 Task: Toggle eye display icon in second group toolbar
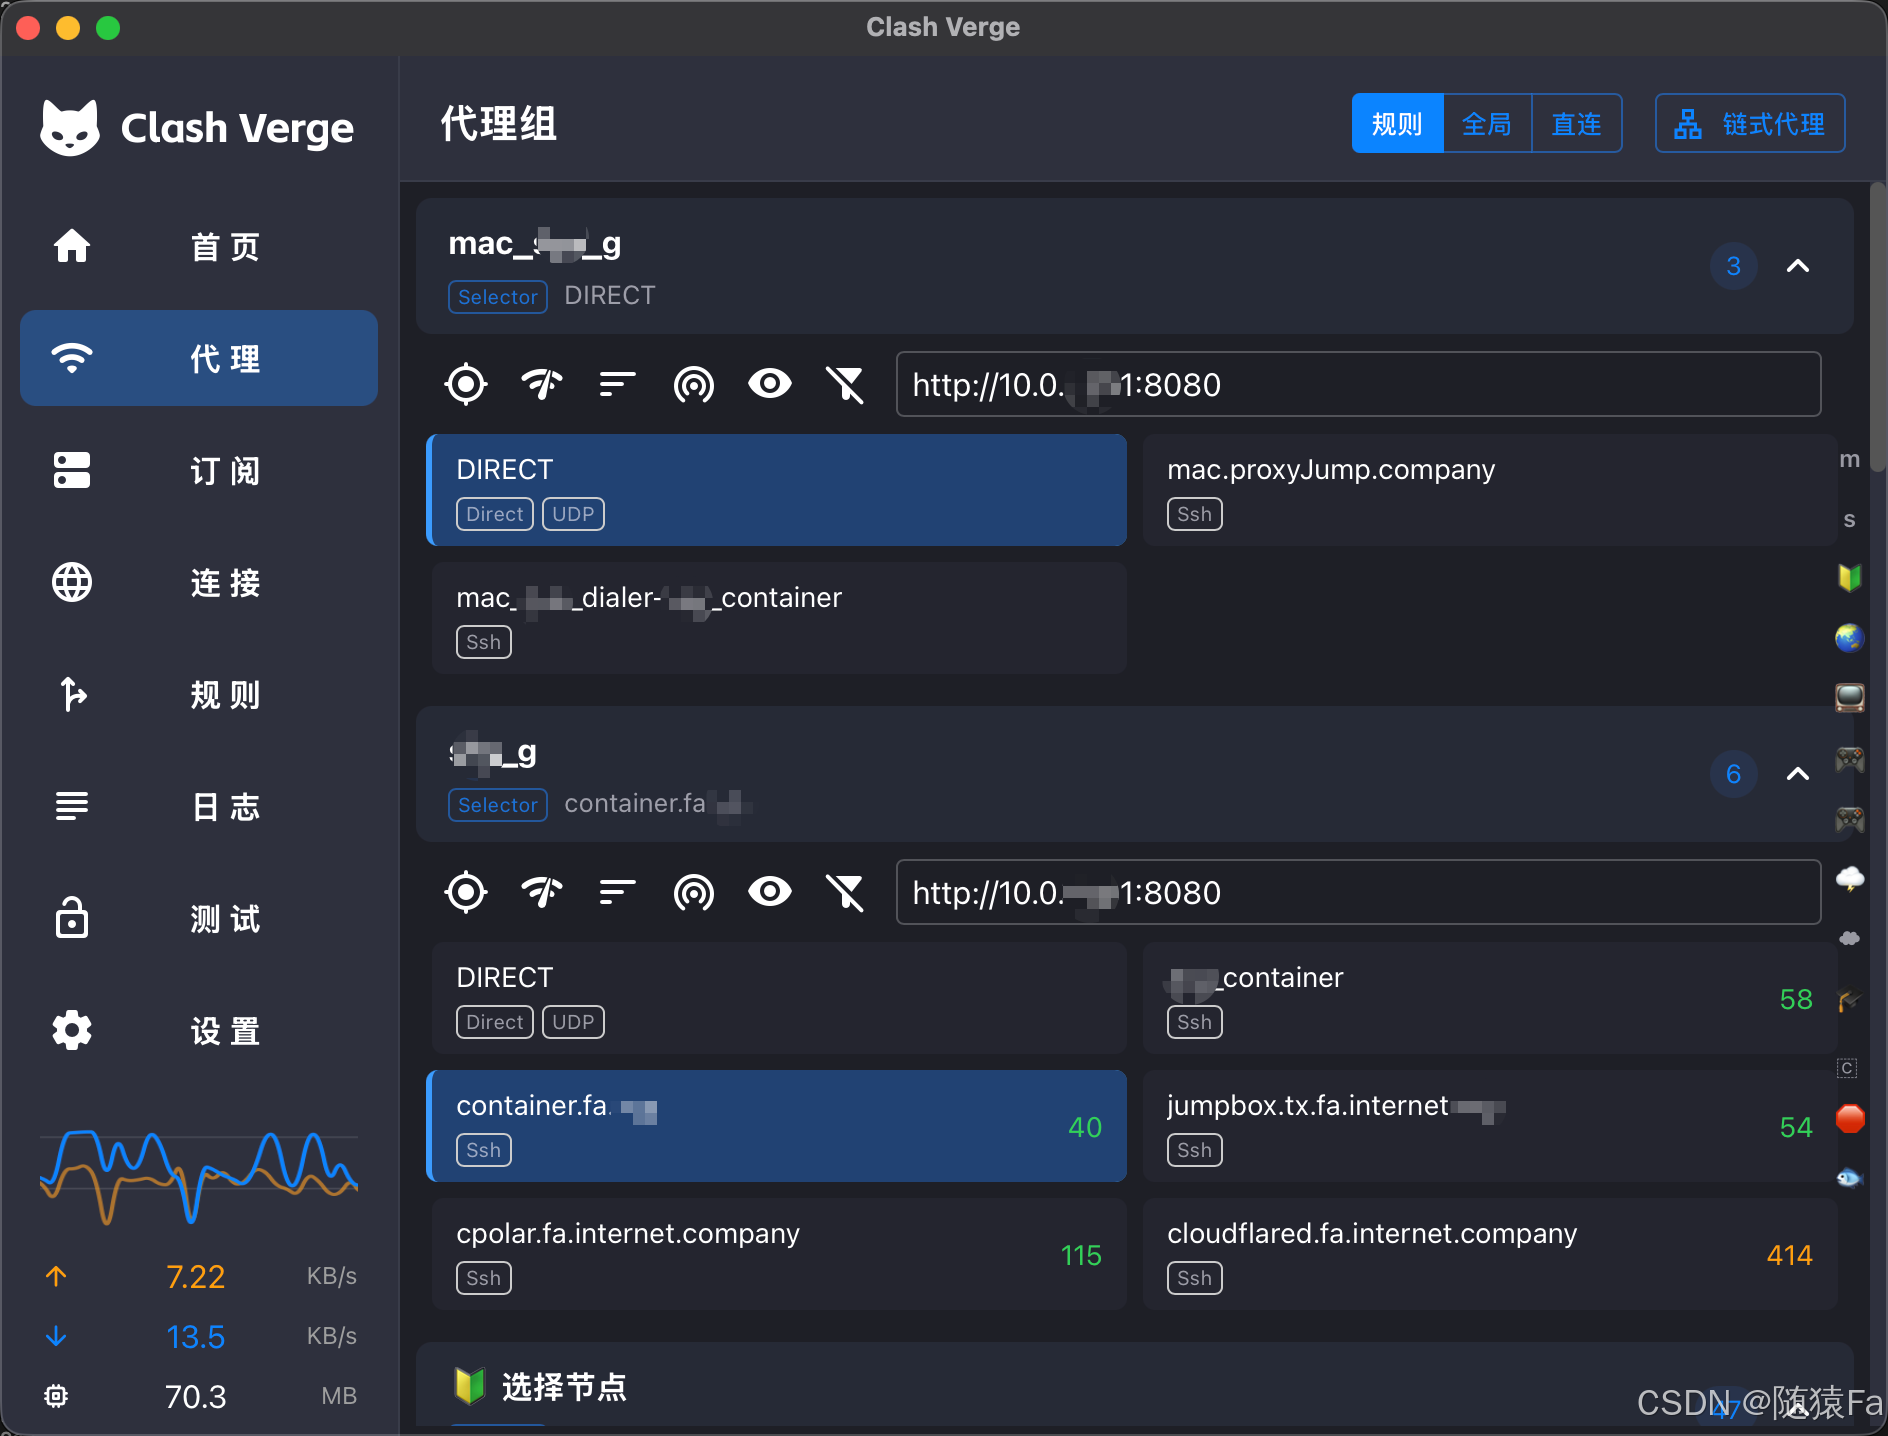[770, 892]
